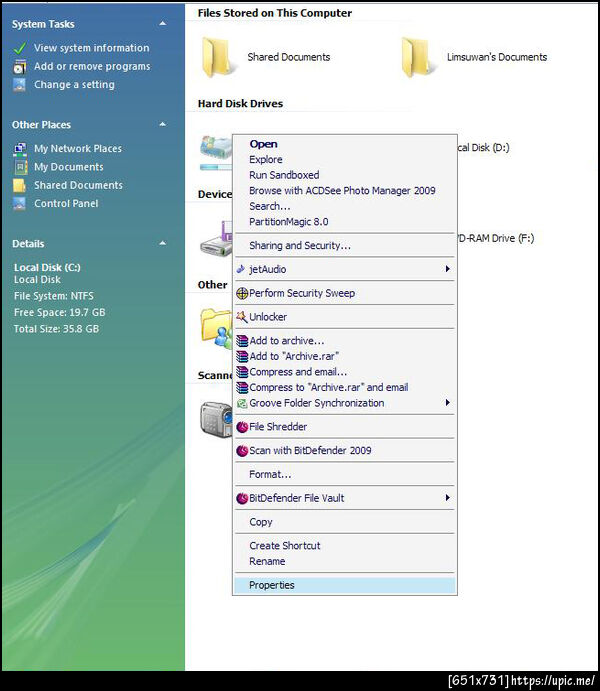
Task: Click the Control Panel sidebar icon
Action: (19, 204)
